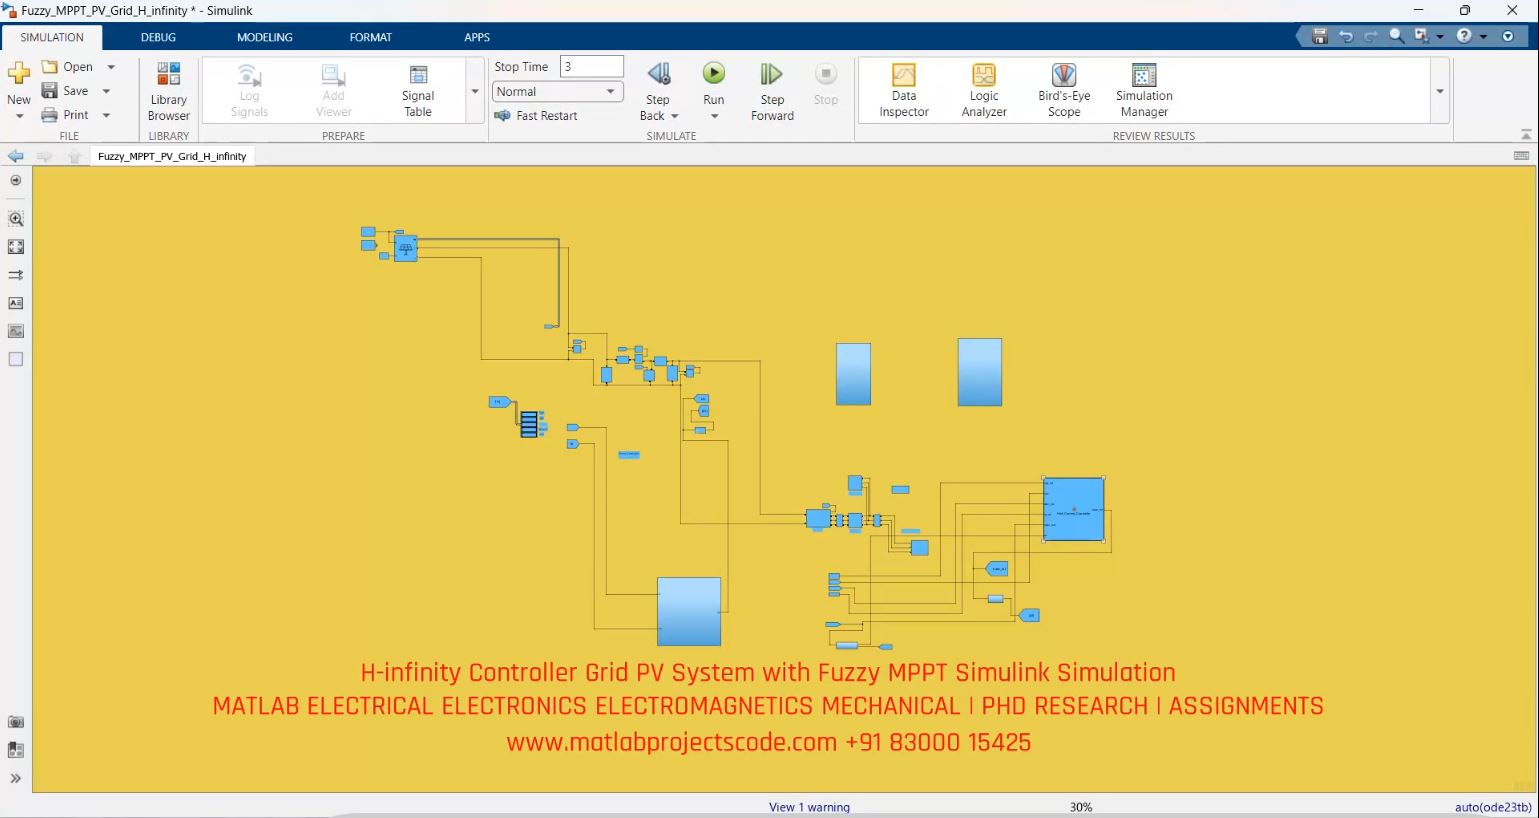The height and width of the screenshot is (818, 1539).
Task: Switch to the SIMULATION tab
Action: pos(52,37)
